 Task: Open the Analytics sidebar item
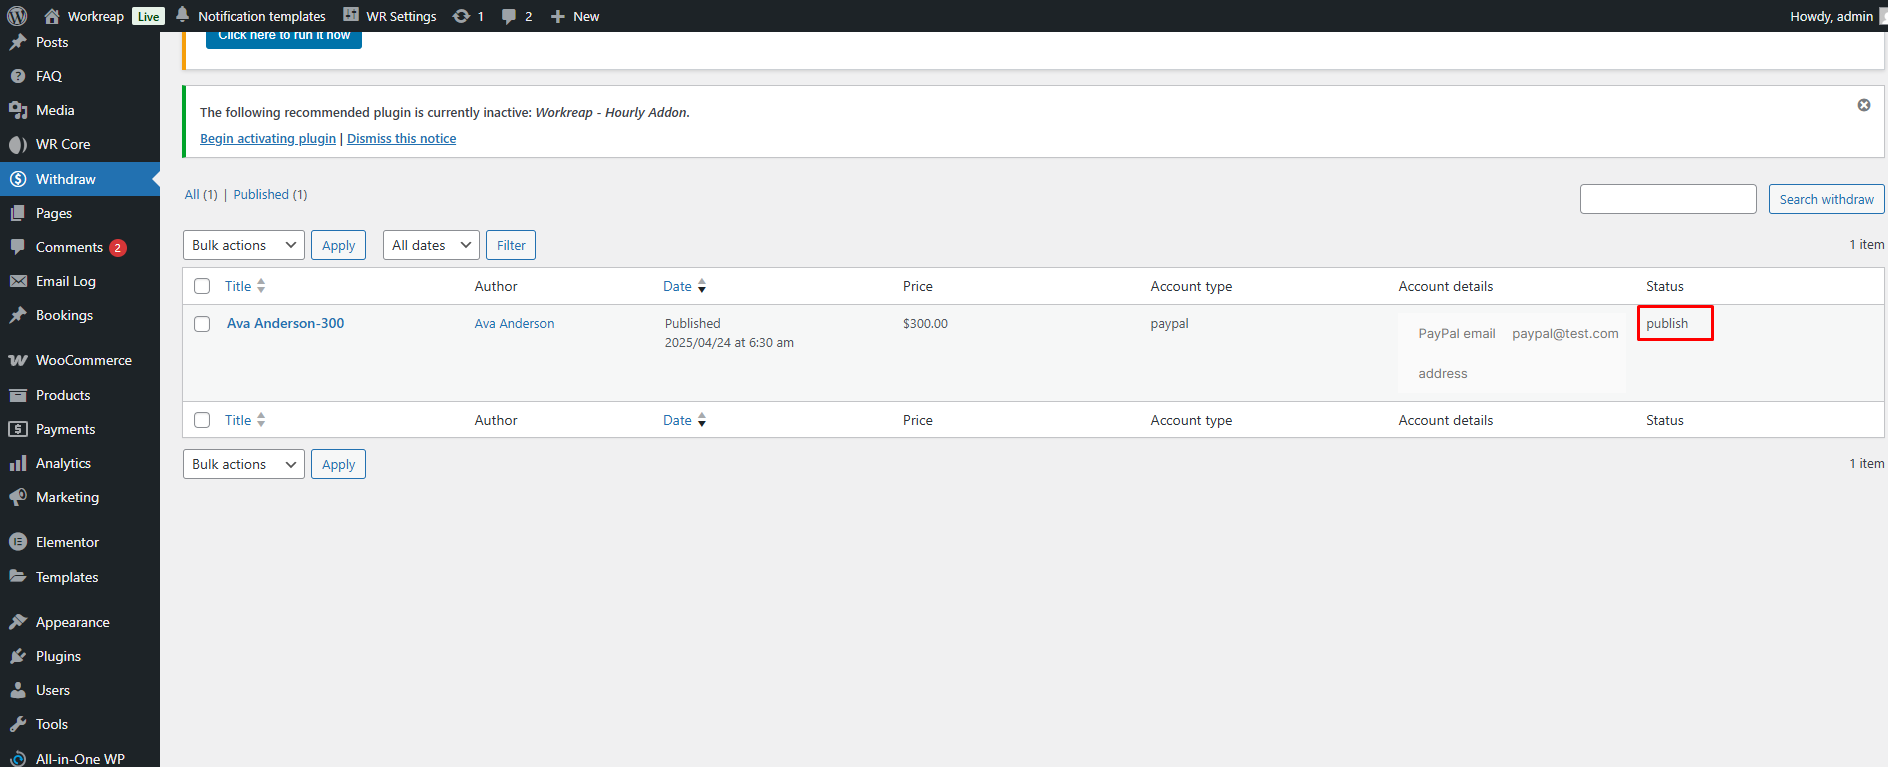pyautogui.click(x=63, y=463)
